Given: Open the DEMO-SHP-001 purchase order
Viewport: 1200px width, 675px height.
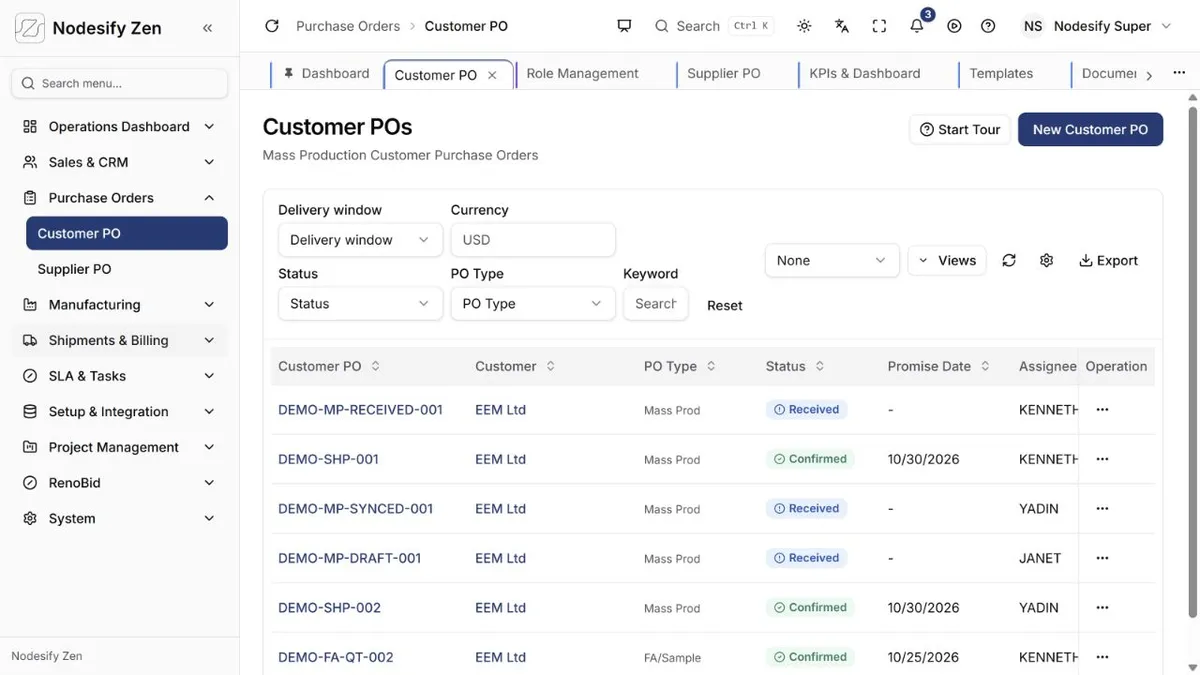Looking at the screenshot, I should coord(328,459).
